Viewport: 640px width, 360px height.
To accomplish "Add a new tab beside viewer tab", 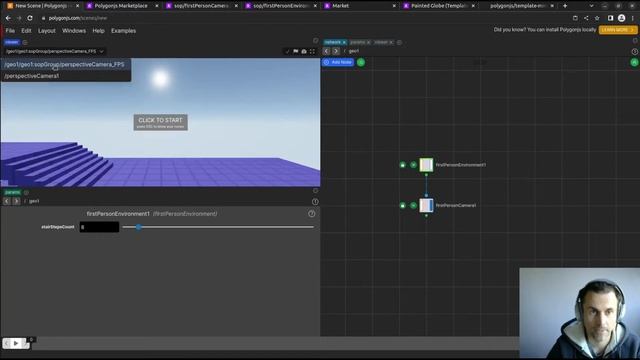I will [25, 42].
